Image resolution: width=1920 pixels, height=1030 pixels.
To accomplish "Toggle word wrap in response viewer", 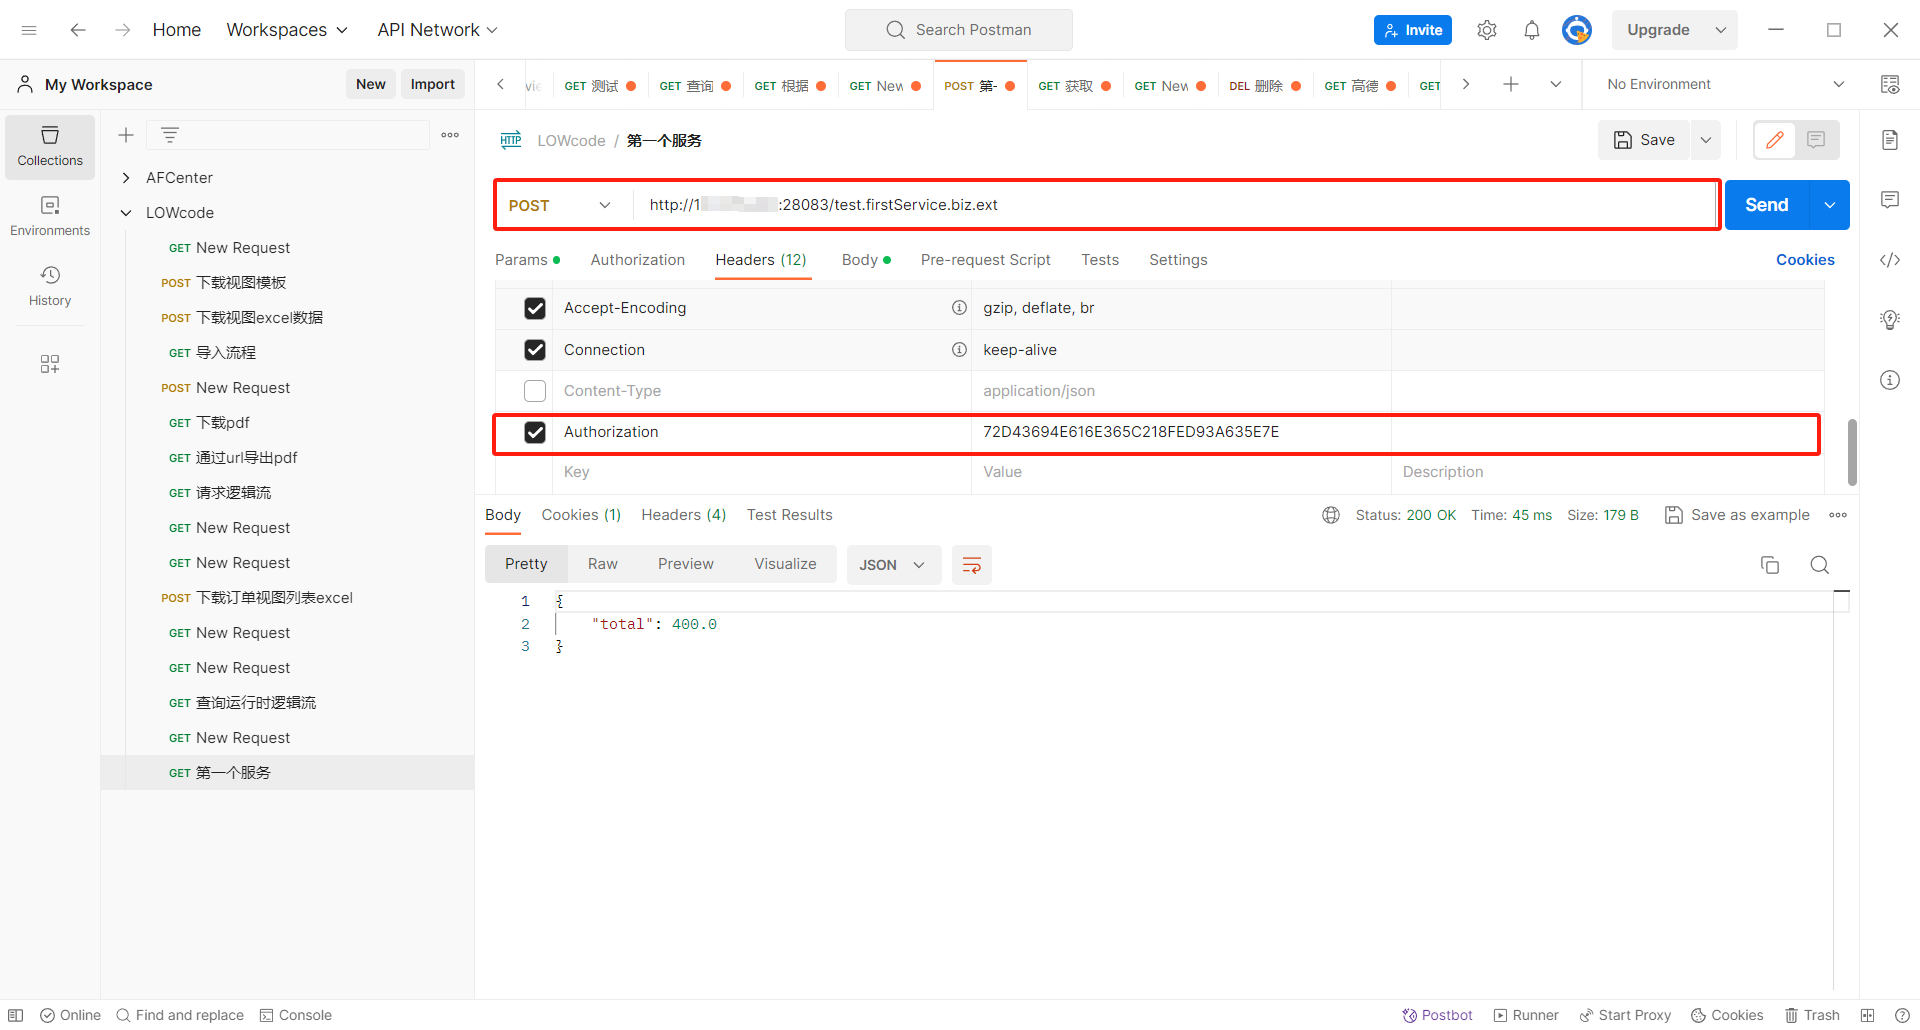I will tap(971, 565).
